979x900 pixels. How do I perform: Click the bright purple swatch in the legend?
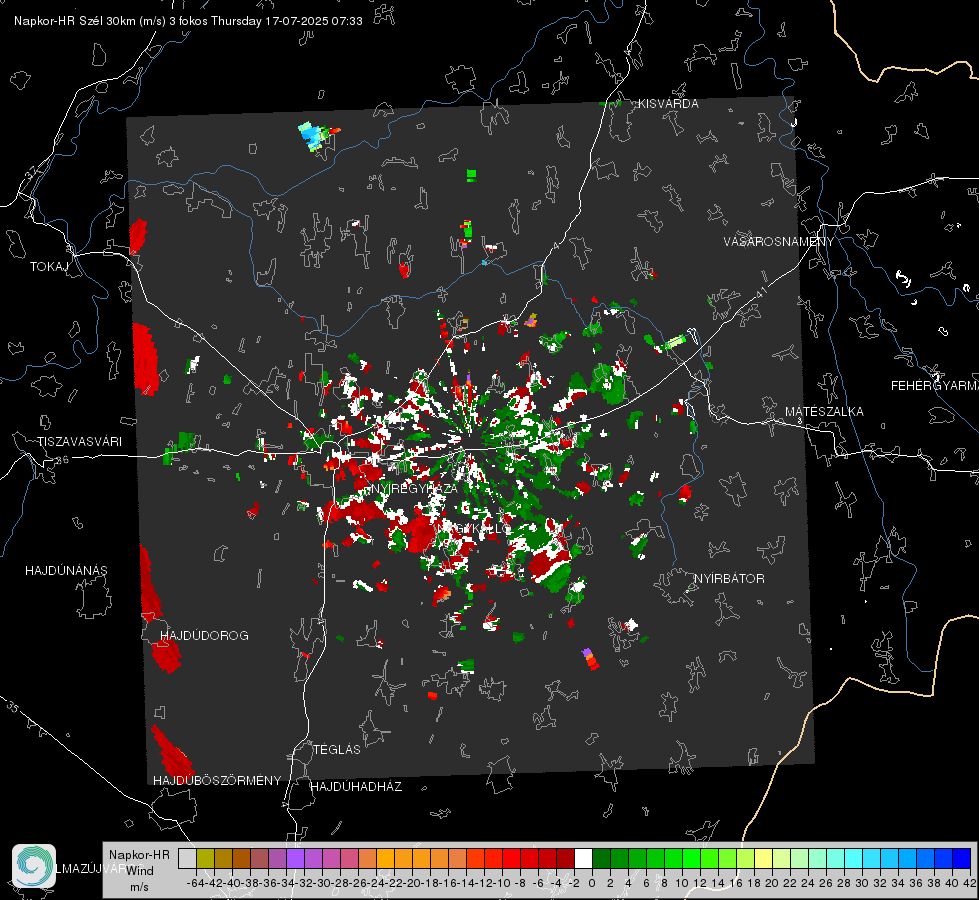pyautogui.click(x=295, y=858)
